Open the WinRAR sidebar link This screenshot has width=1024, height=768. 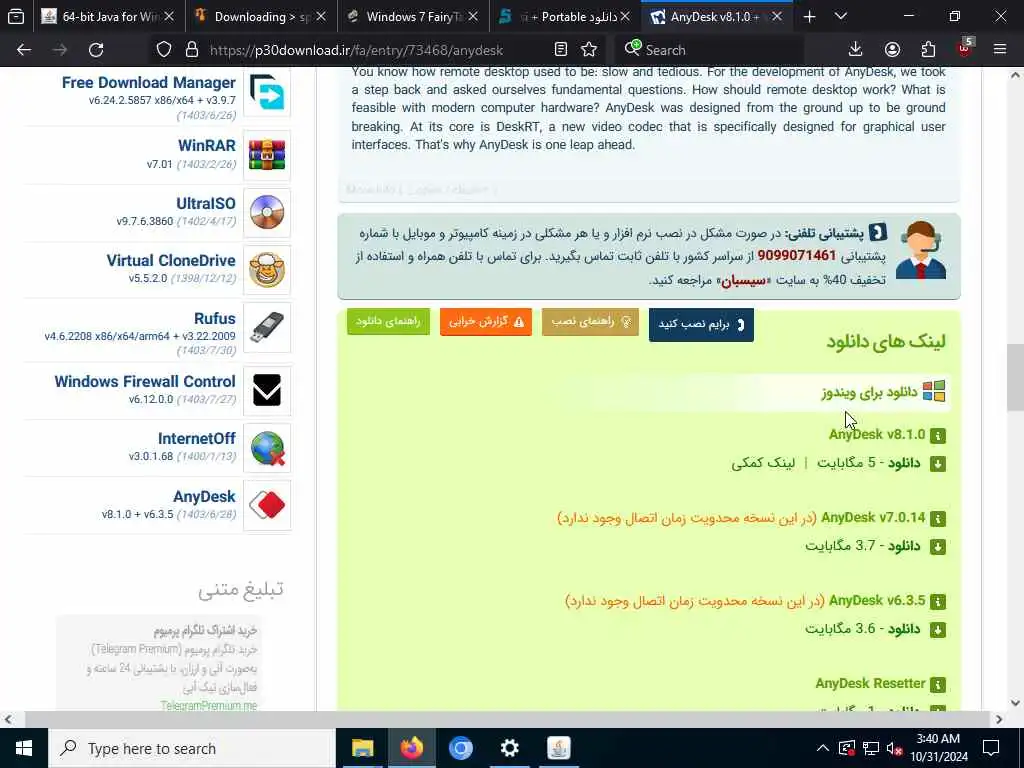pyautogui.click(x=206, y=146)
